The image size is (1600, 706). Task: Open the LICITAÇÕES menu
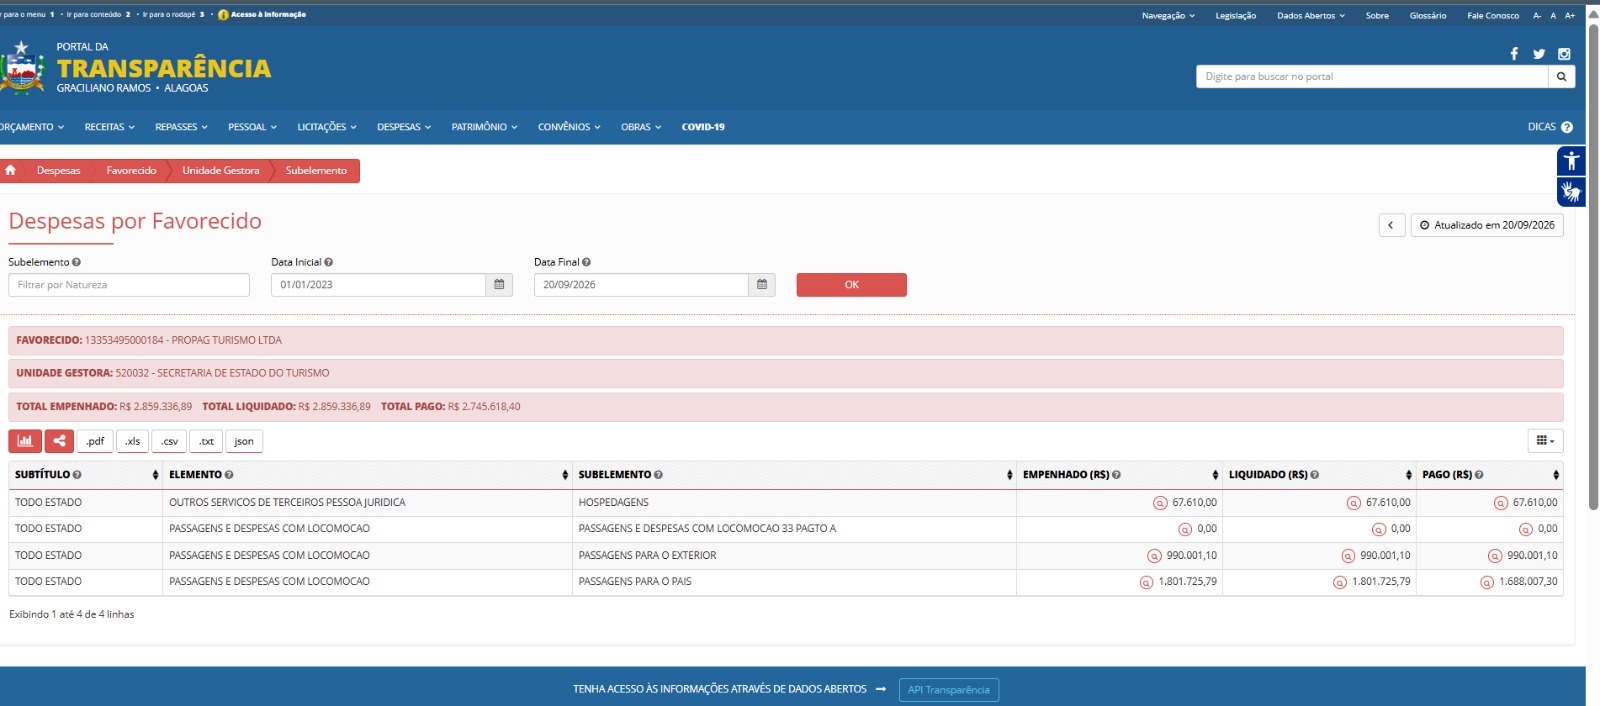[327, 127]
